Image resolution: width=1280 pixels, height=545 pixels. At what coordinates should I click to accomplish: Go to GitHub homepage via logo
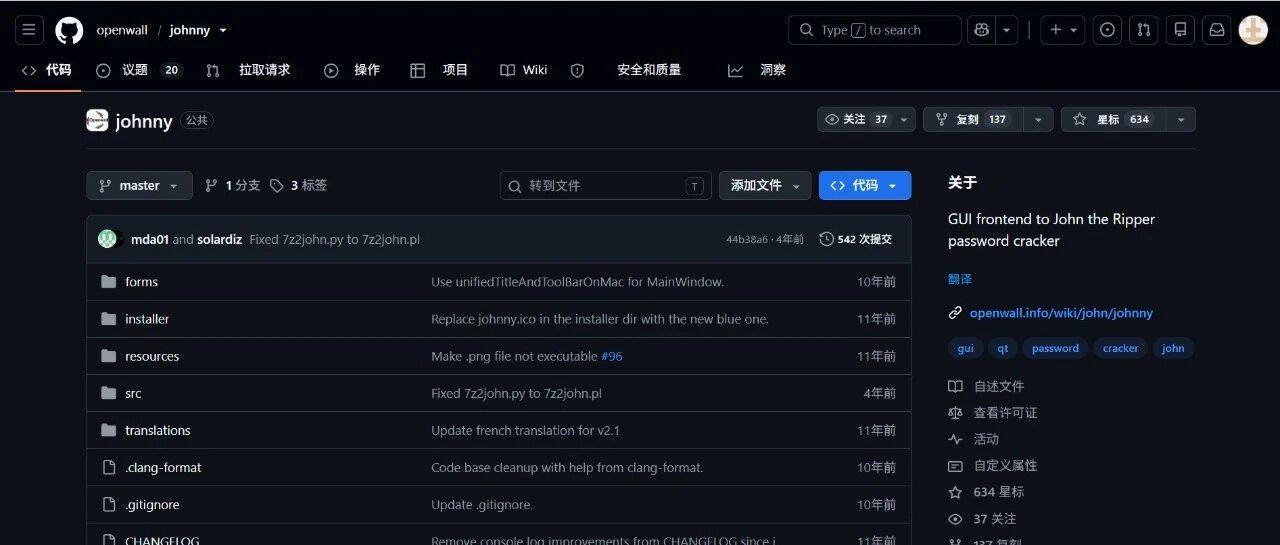(69, 30)
